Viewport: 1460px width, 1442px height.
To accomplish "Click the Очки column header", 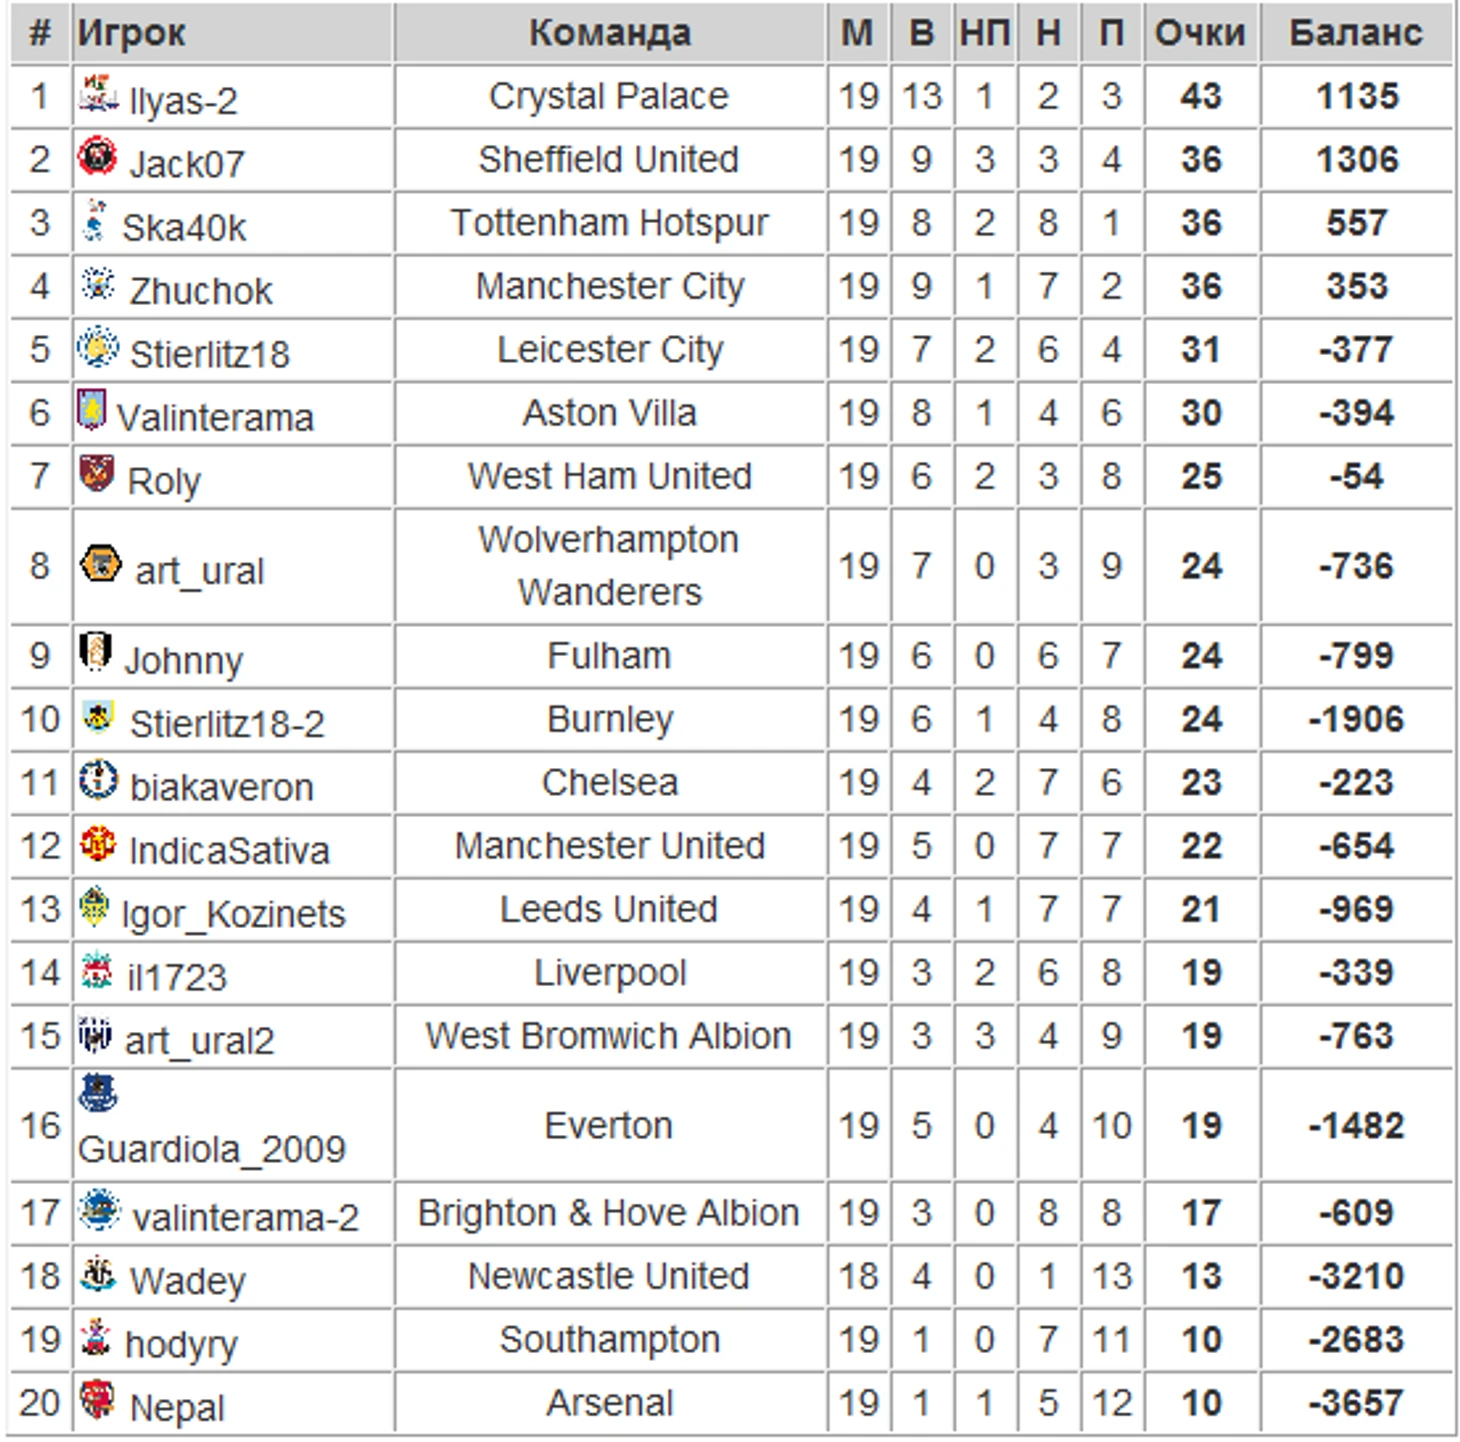I will 1200,33.
